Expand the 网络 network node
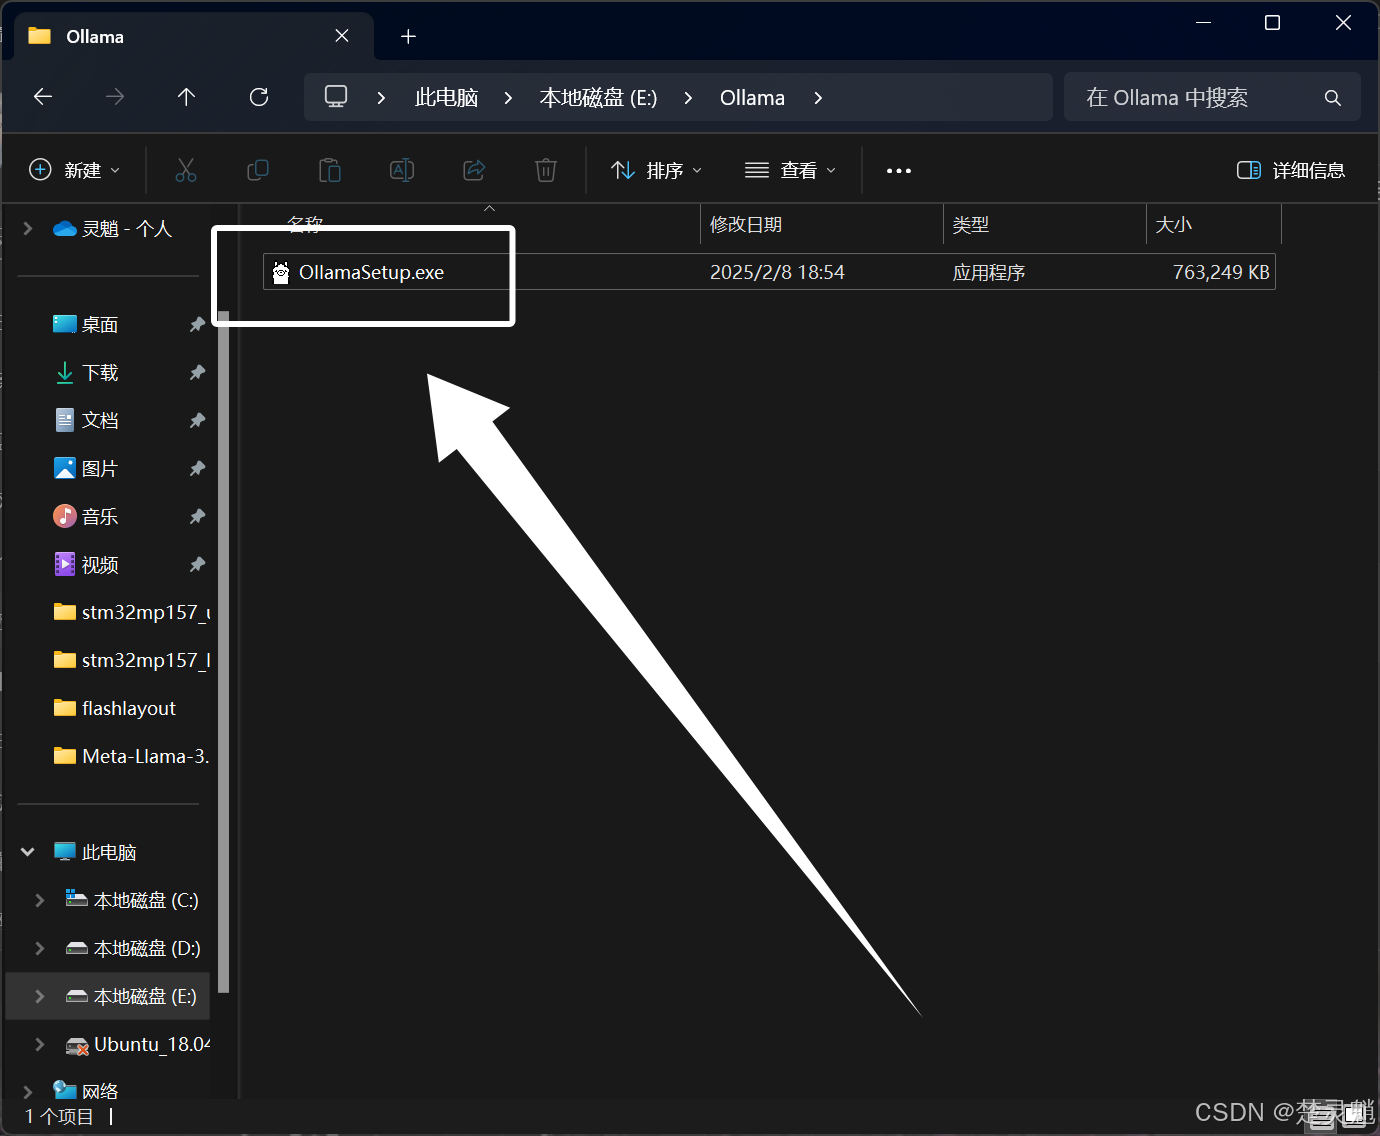 (x=28, y=1091)
